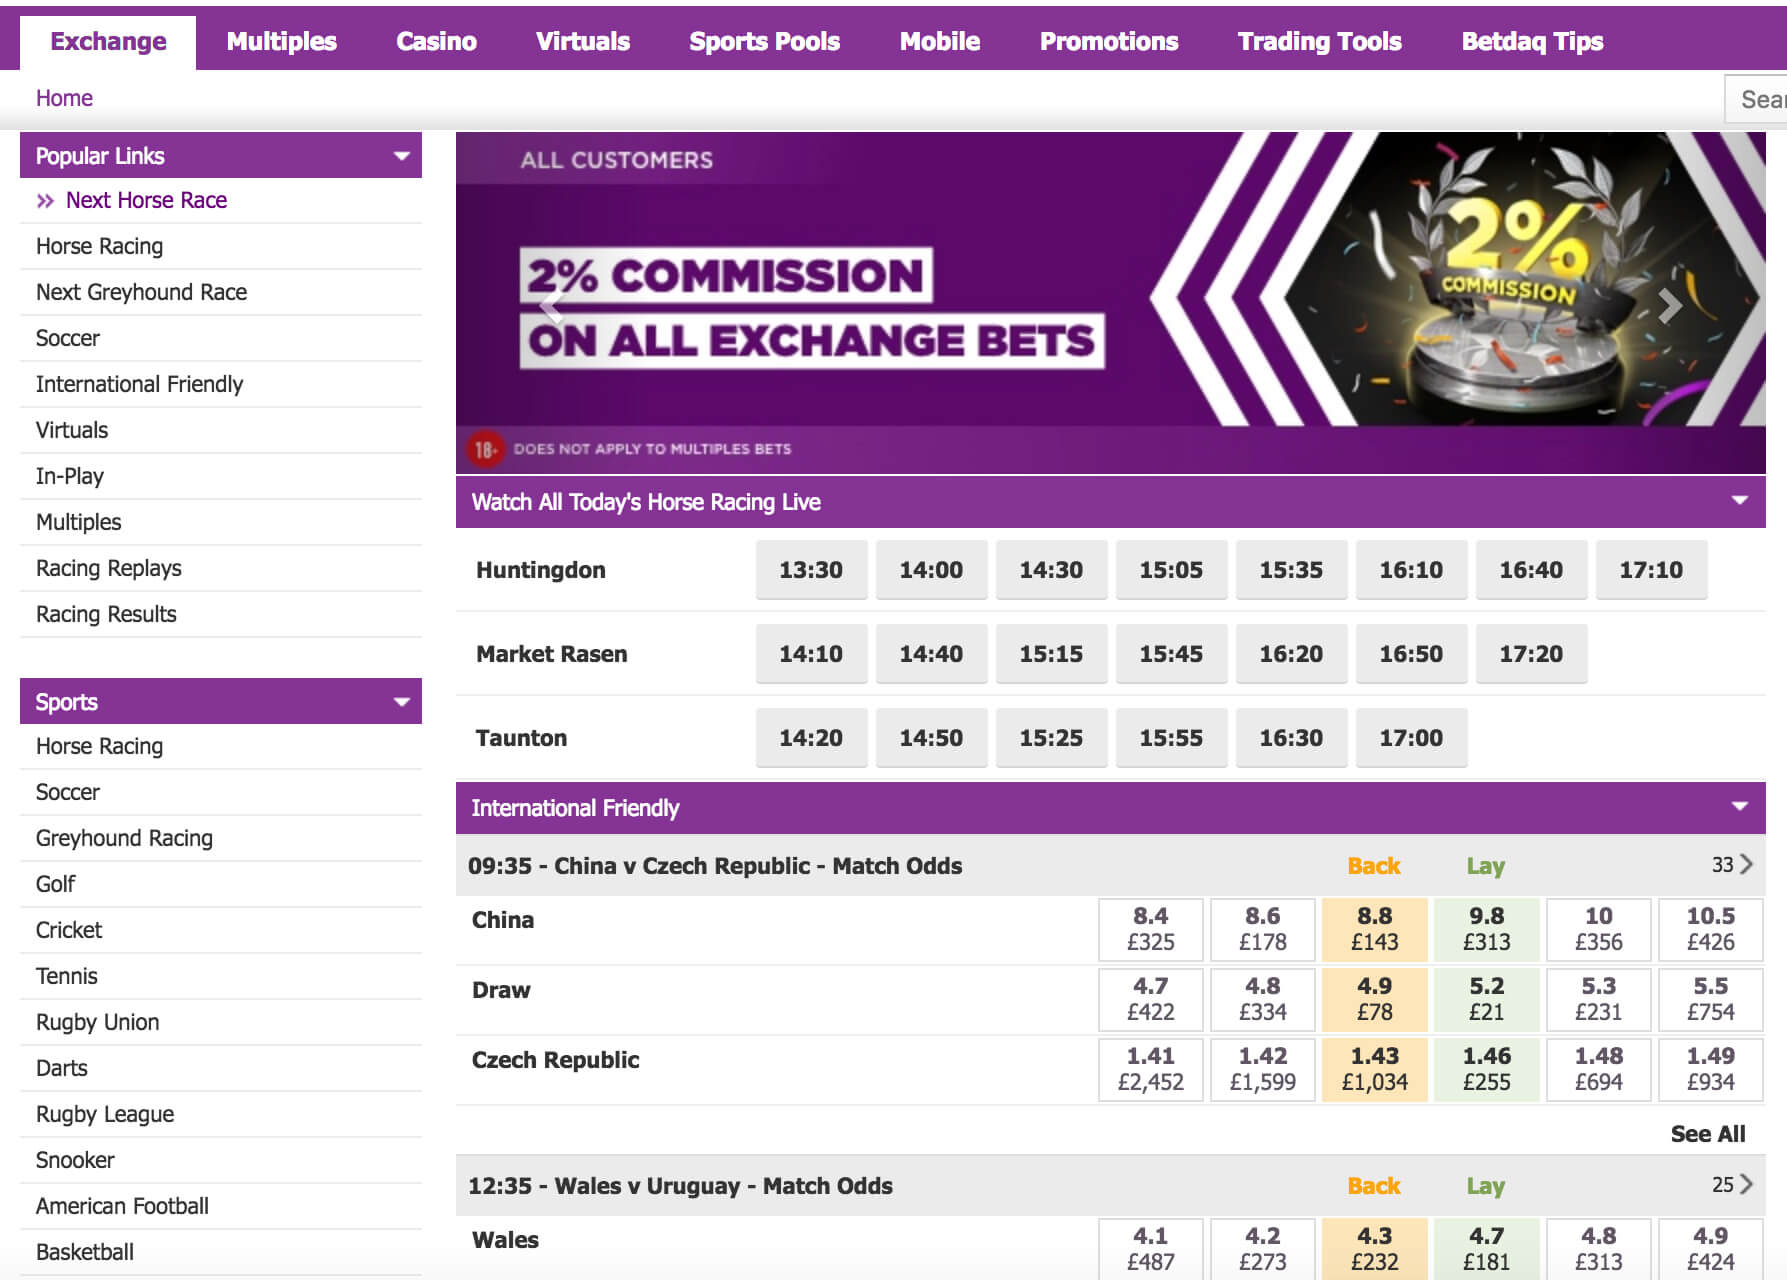Click the banner previous-slide arrow

pyautogui.click(x=551, y=305)
